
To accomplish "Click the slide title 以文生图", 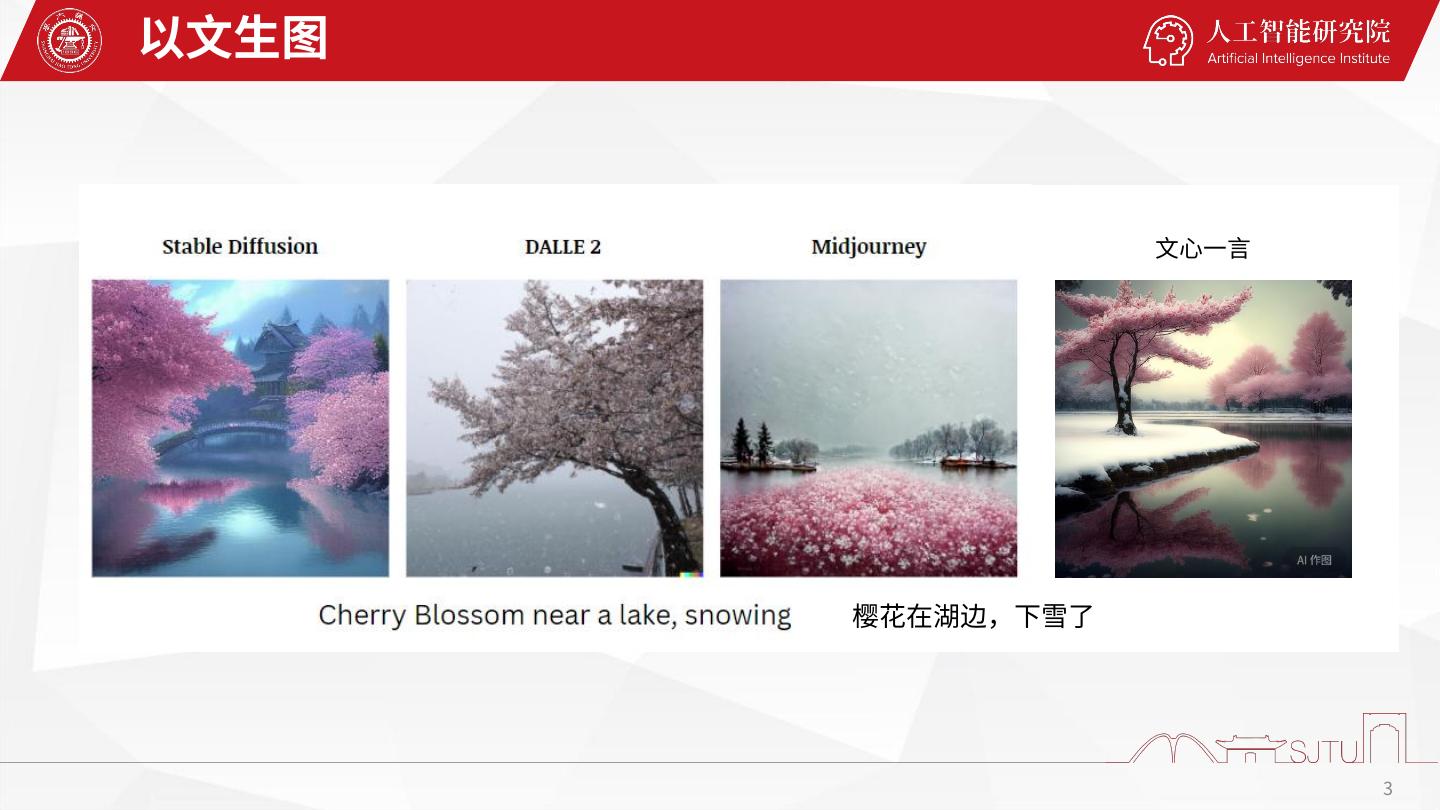I will pyautogui.click(x=234, y=39).
